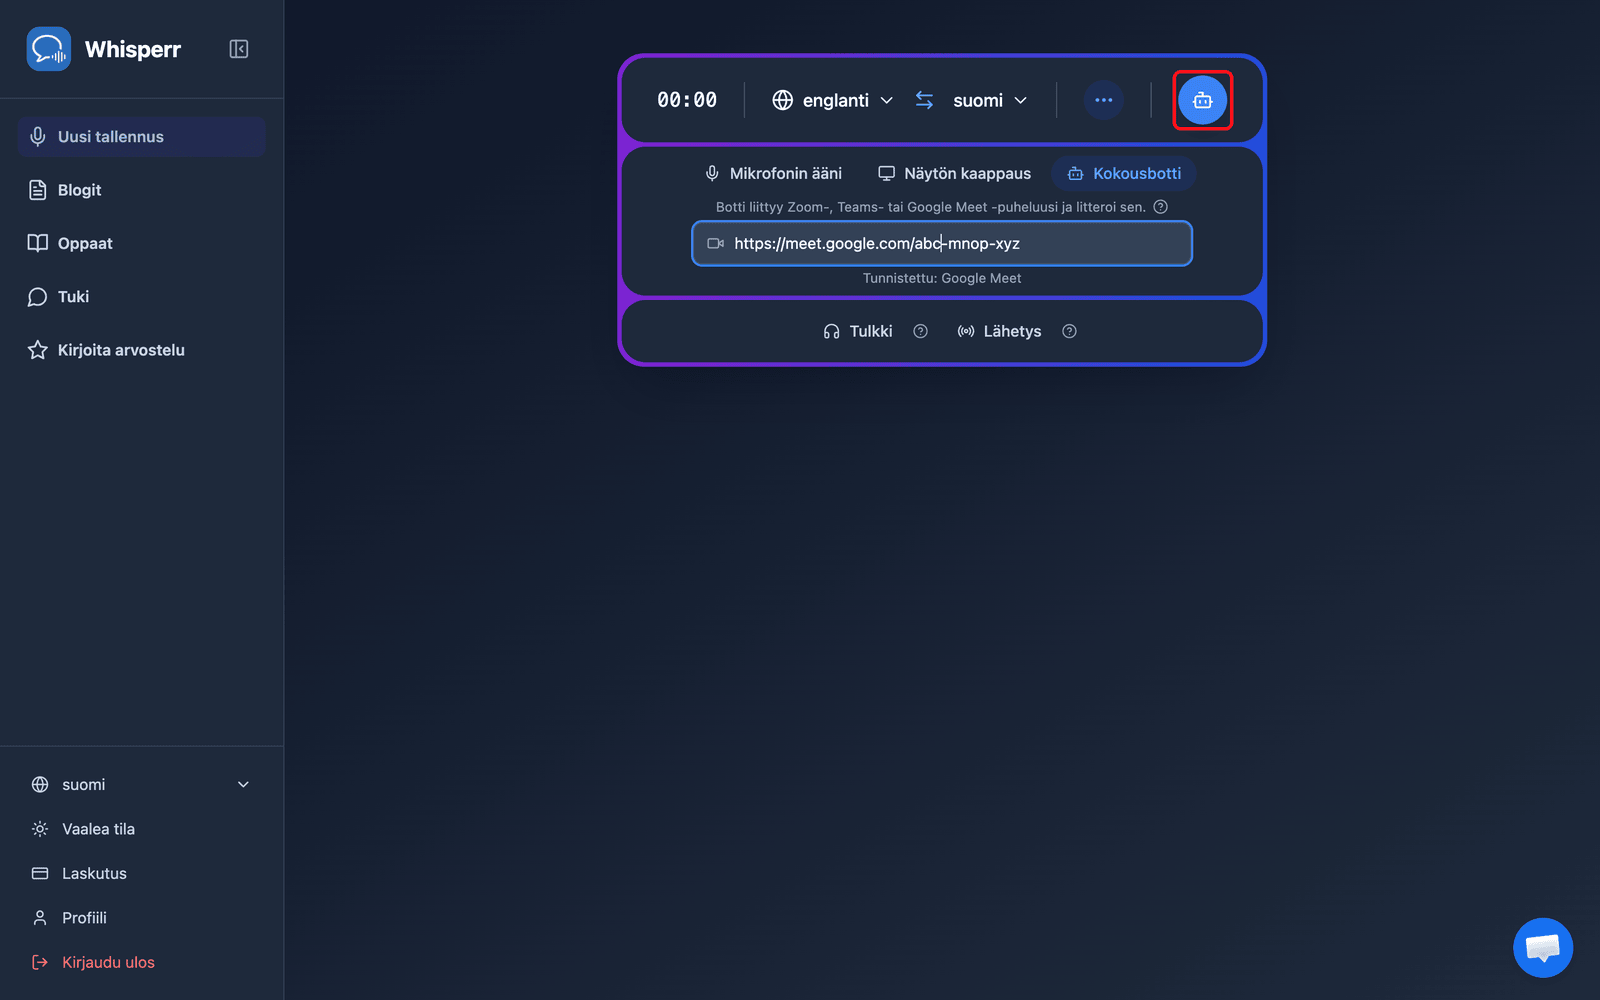The image size is (1600, 1000).
Task: Click the meeting URL input field
Action: 942,243
